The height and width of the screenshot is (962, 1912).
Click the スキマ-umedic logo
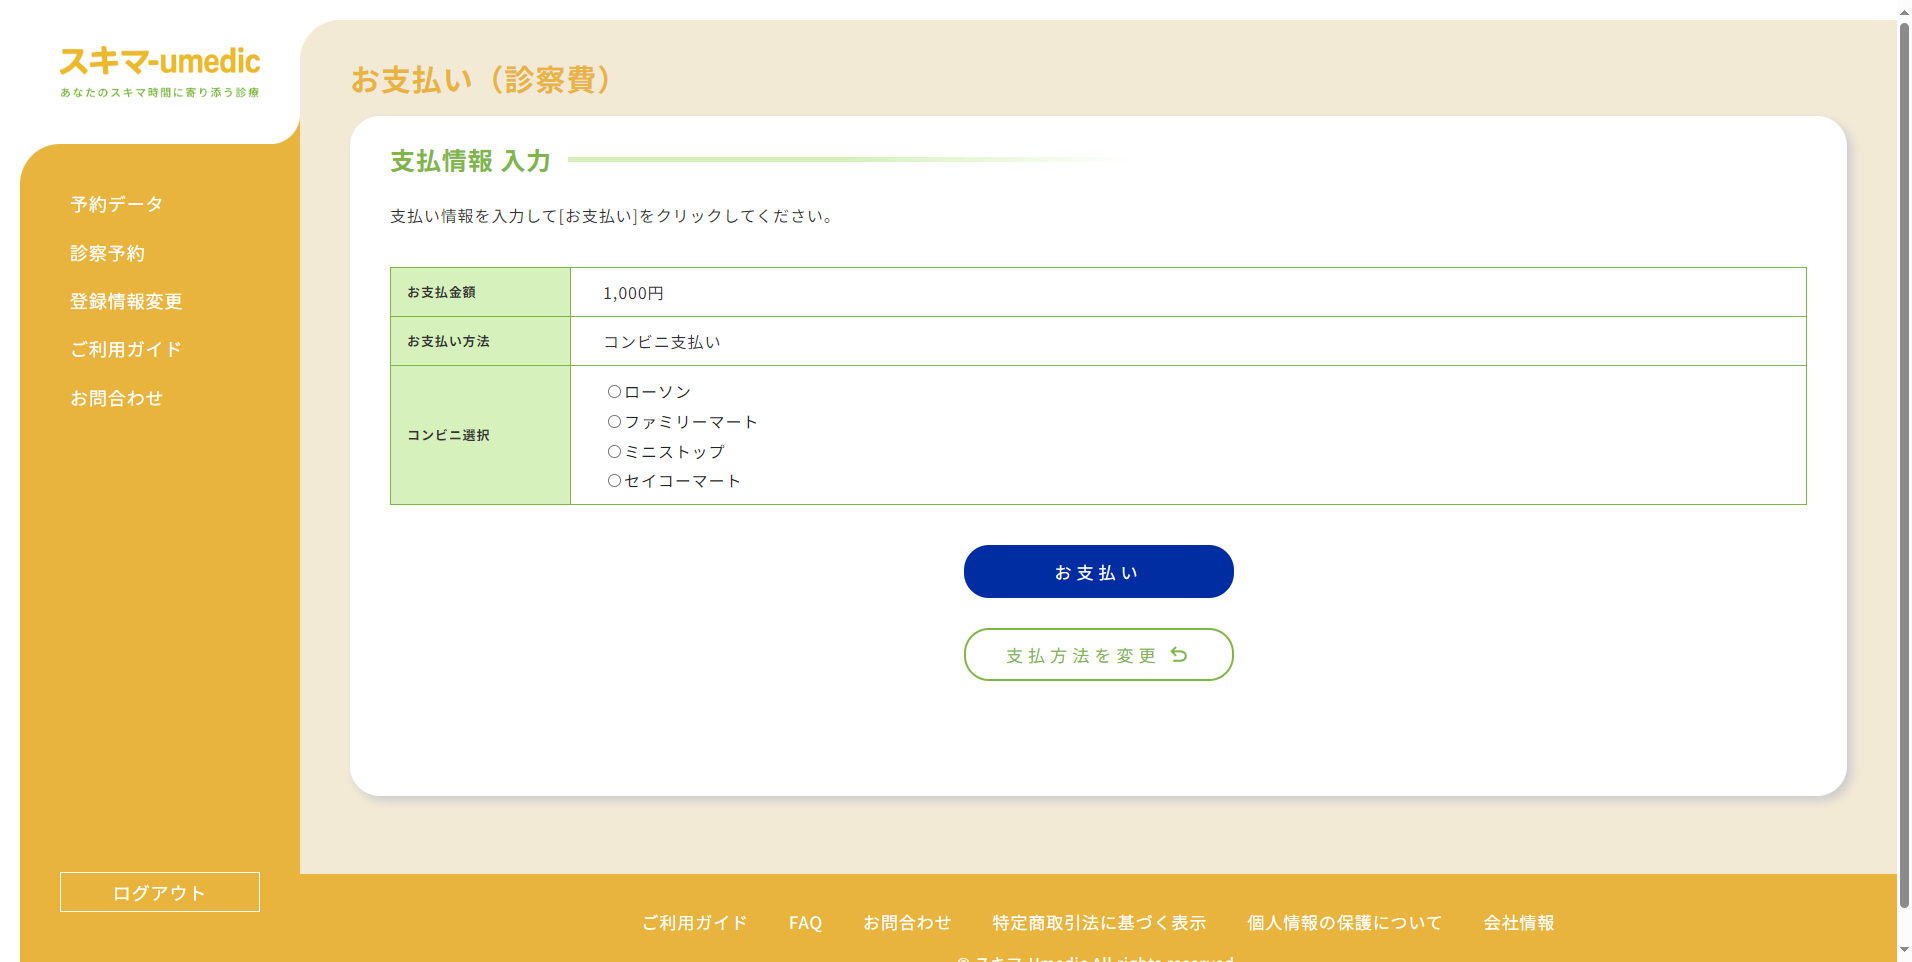[160, 62]
